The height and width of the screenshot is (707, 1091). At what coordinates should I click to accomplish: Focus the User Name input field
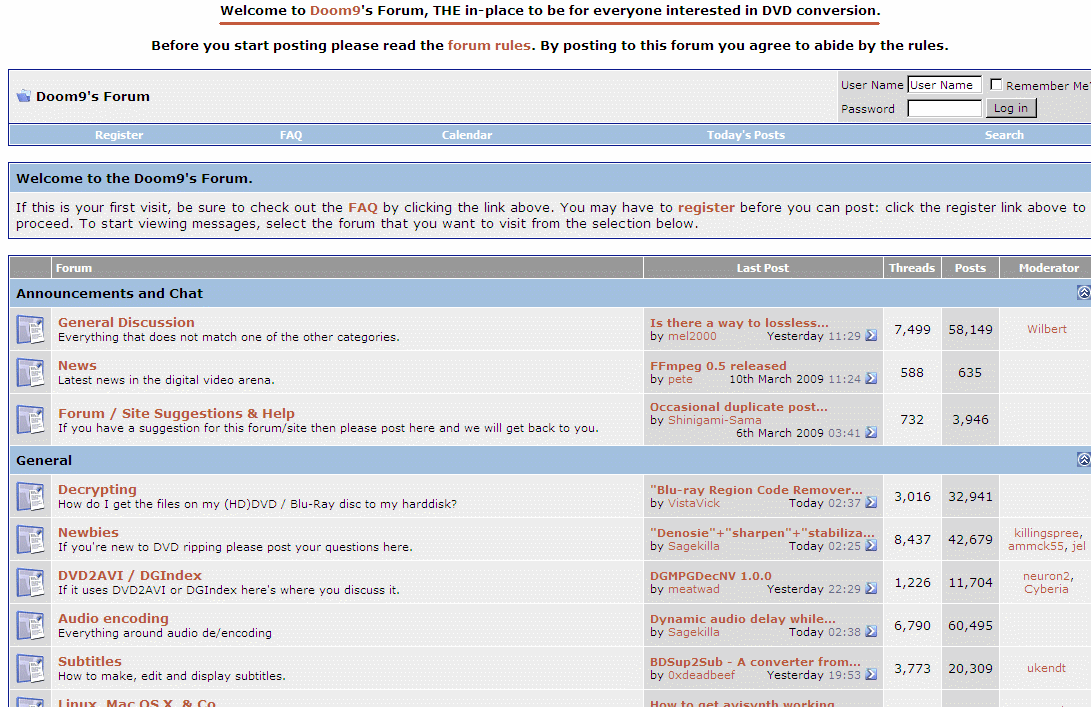coord(944,85)
